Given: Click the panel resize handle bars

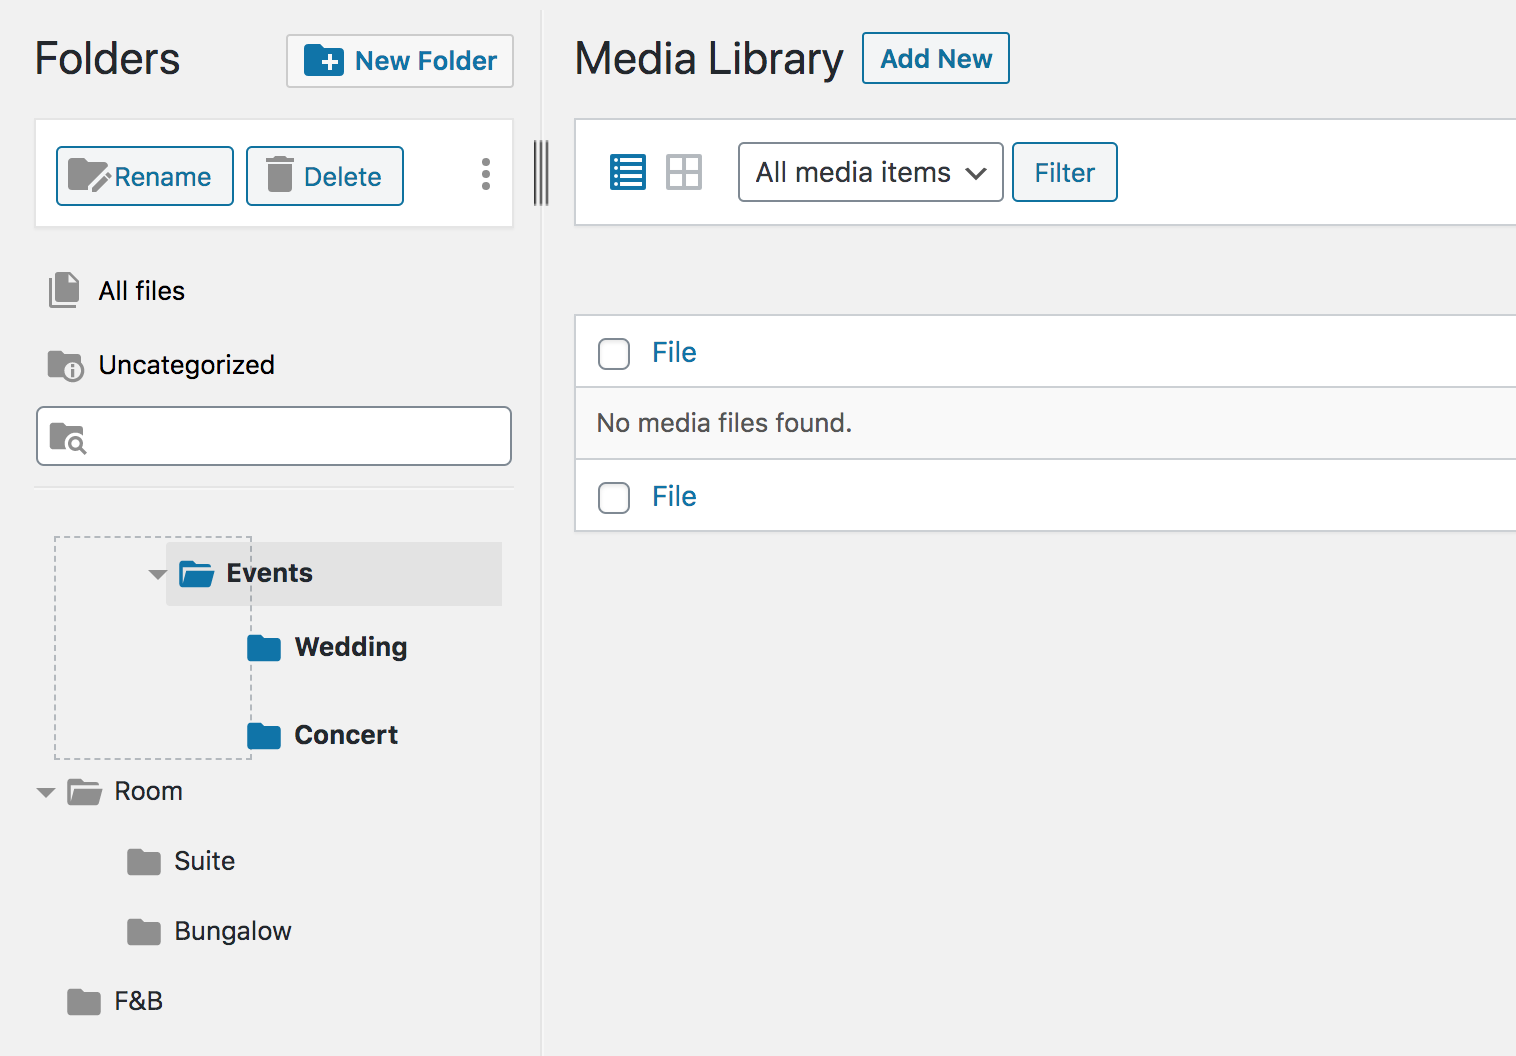Looking at the screenshot, I should pyautogui.click(x=541, y=173).
